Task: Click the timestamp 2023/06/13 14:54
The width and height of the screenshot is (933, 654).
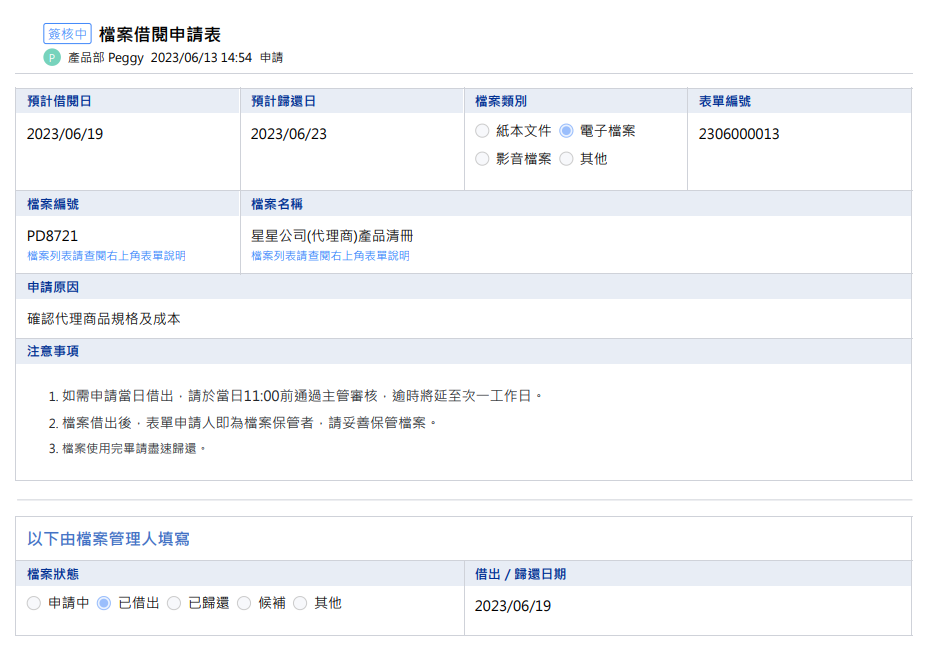Action: coord(201,58)
